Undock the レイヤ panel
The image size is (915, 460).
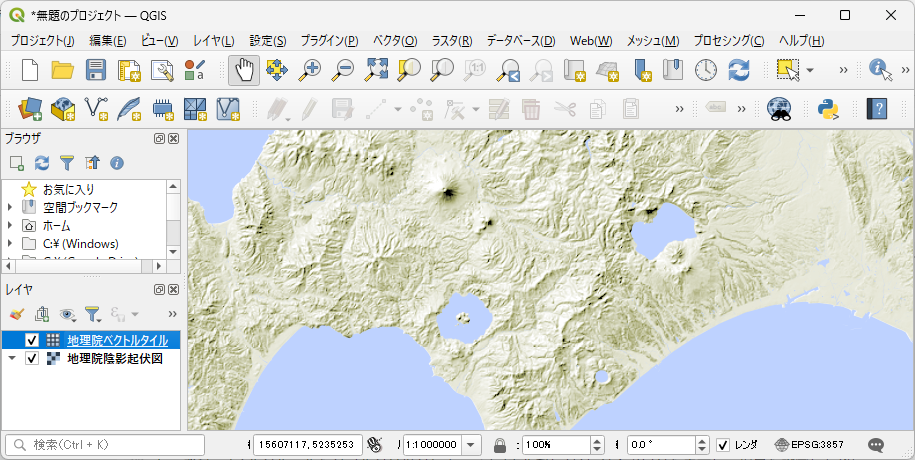pos(159,290)
